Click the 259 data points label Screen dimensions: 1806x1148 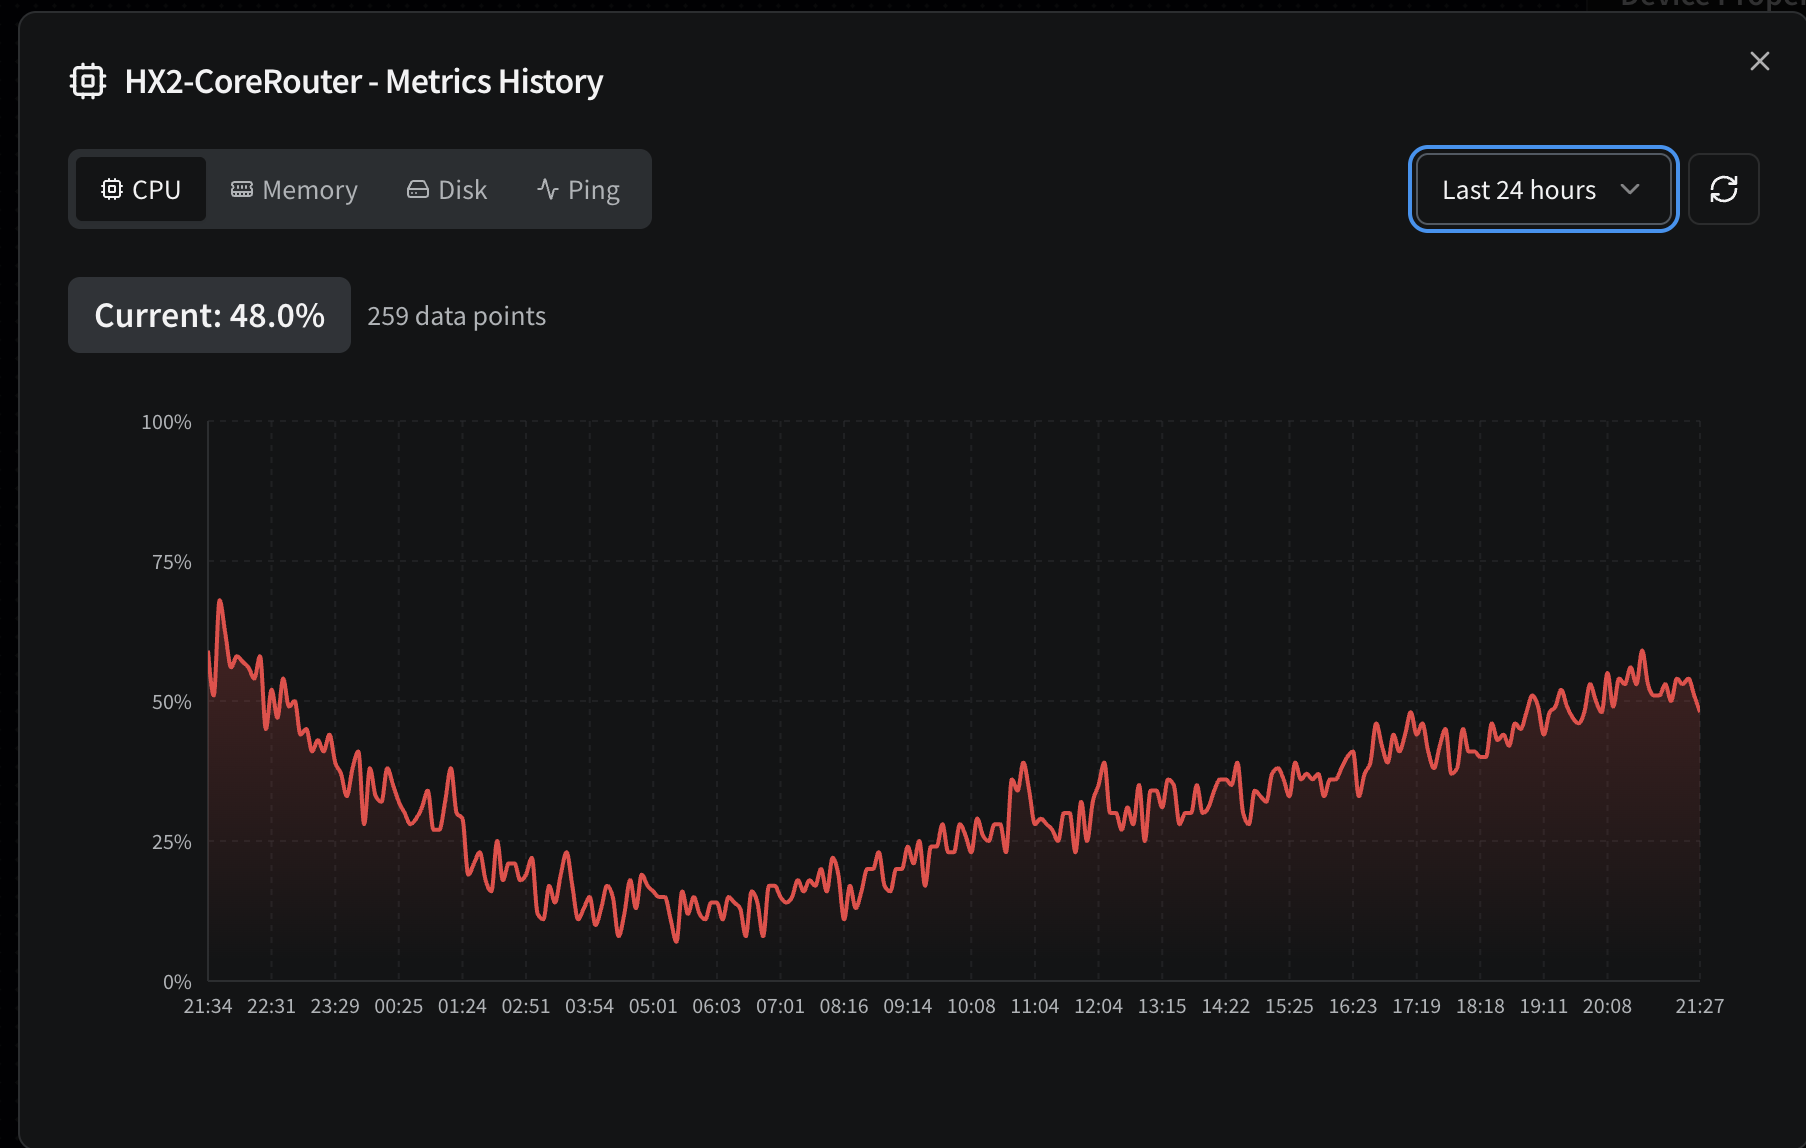pyautogui.click(x=456, y=316)
